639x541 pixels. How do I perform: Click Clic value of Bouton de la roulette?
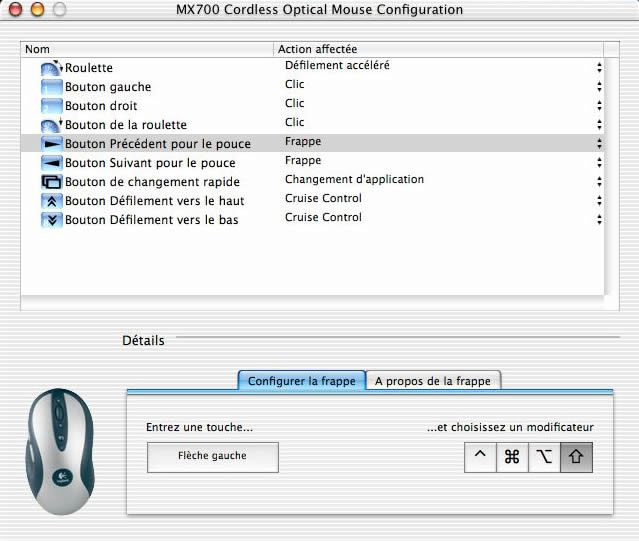[x=295, y=122]
